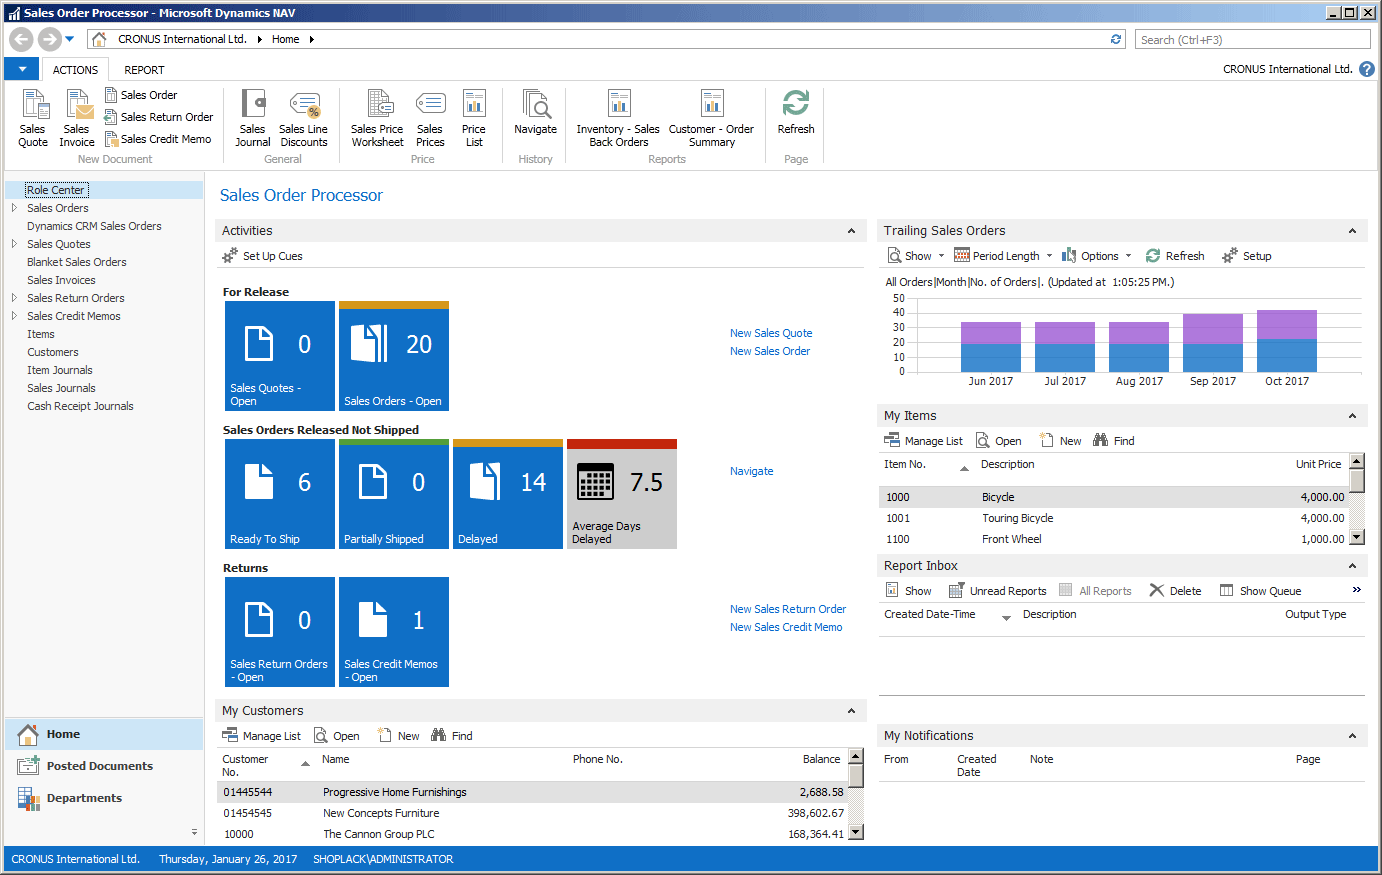
Task: Create a new Sales Invoice from ribbon
Action: pyautogui.click(x=77, y=118)
